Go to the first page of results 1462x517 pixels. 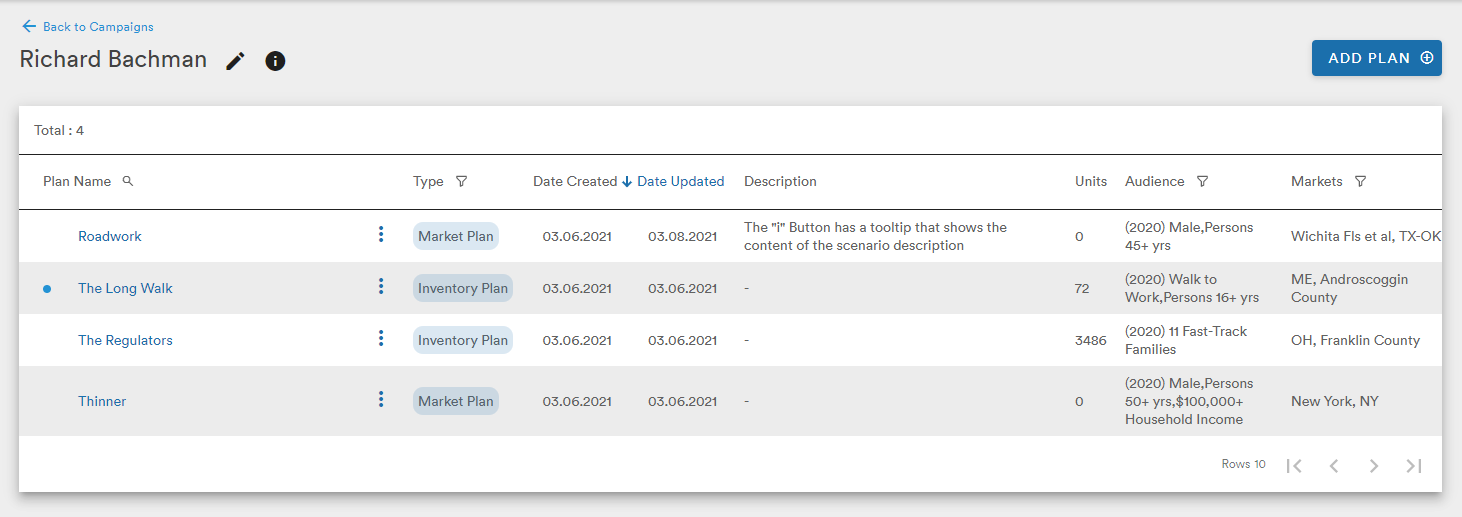point(1294,465)
